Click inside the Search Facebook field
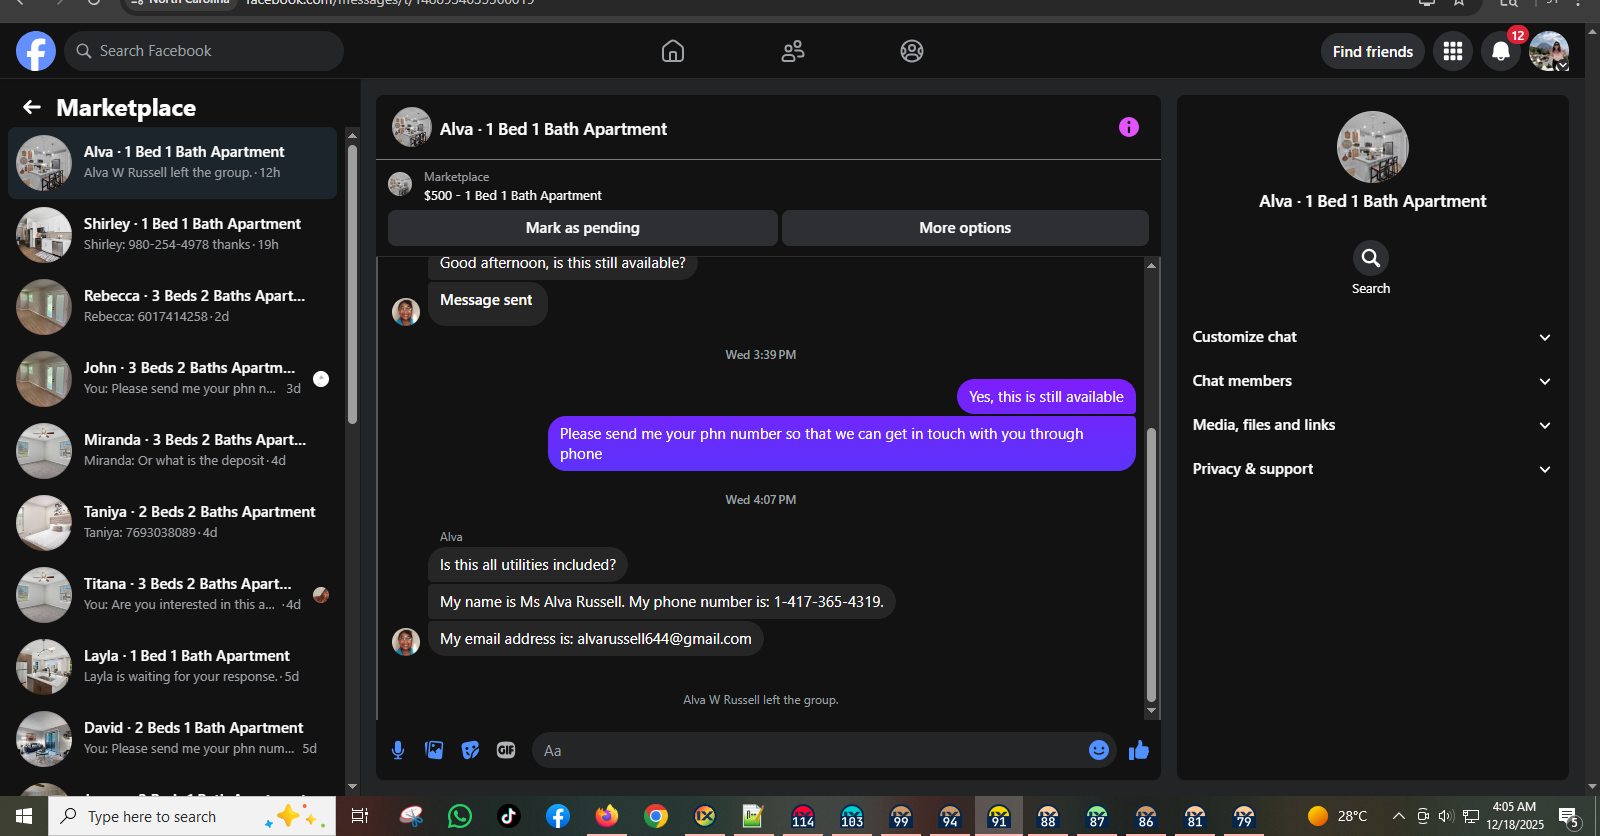The height and width of the screenshot is (836, 1600). pyautogui.click(x=204, y=51)
